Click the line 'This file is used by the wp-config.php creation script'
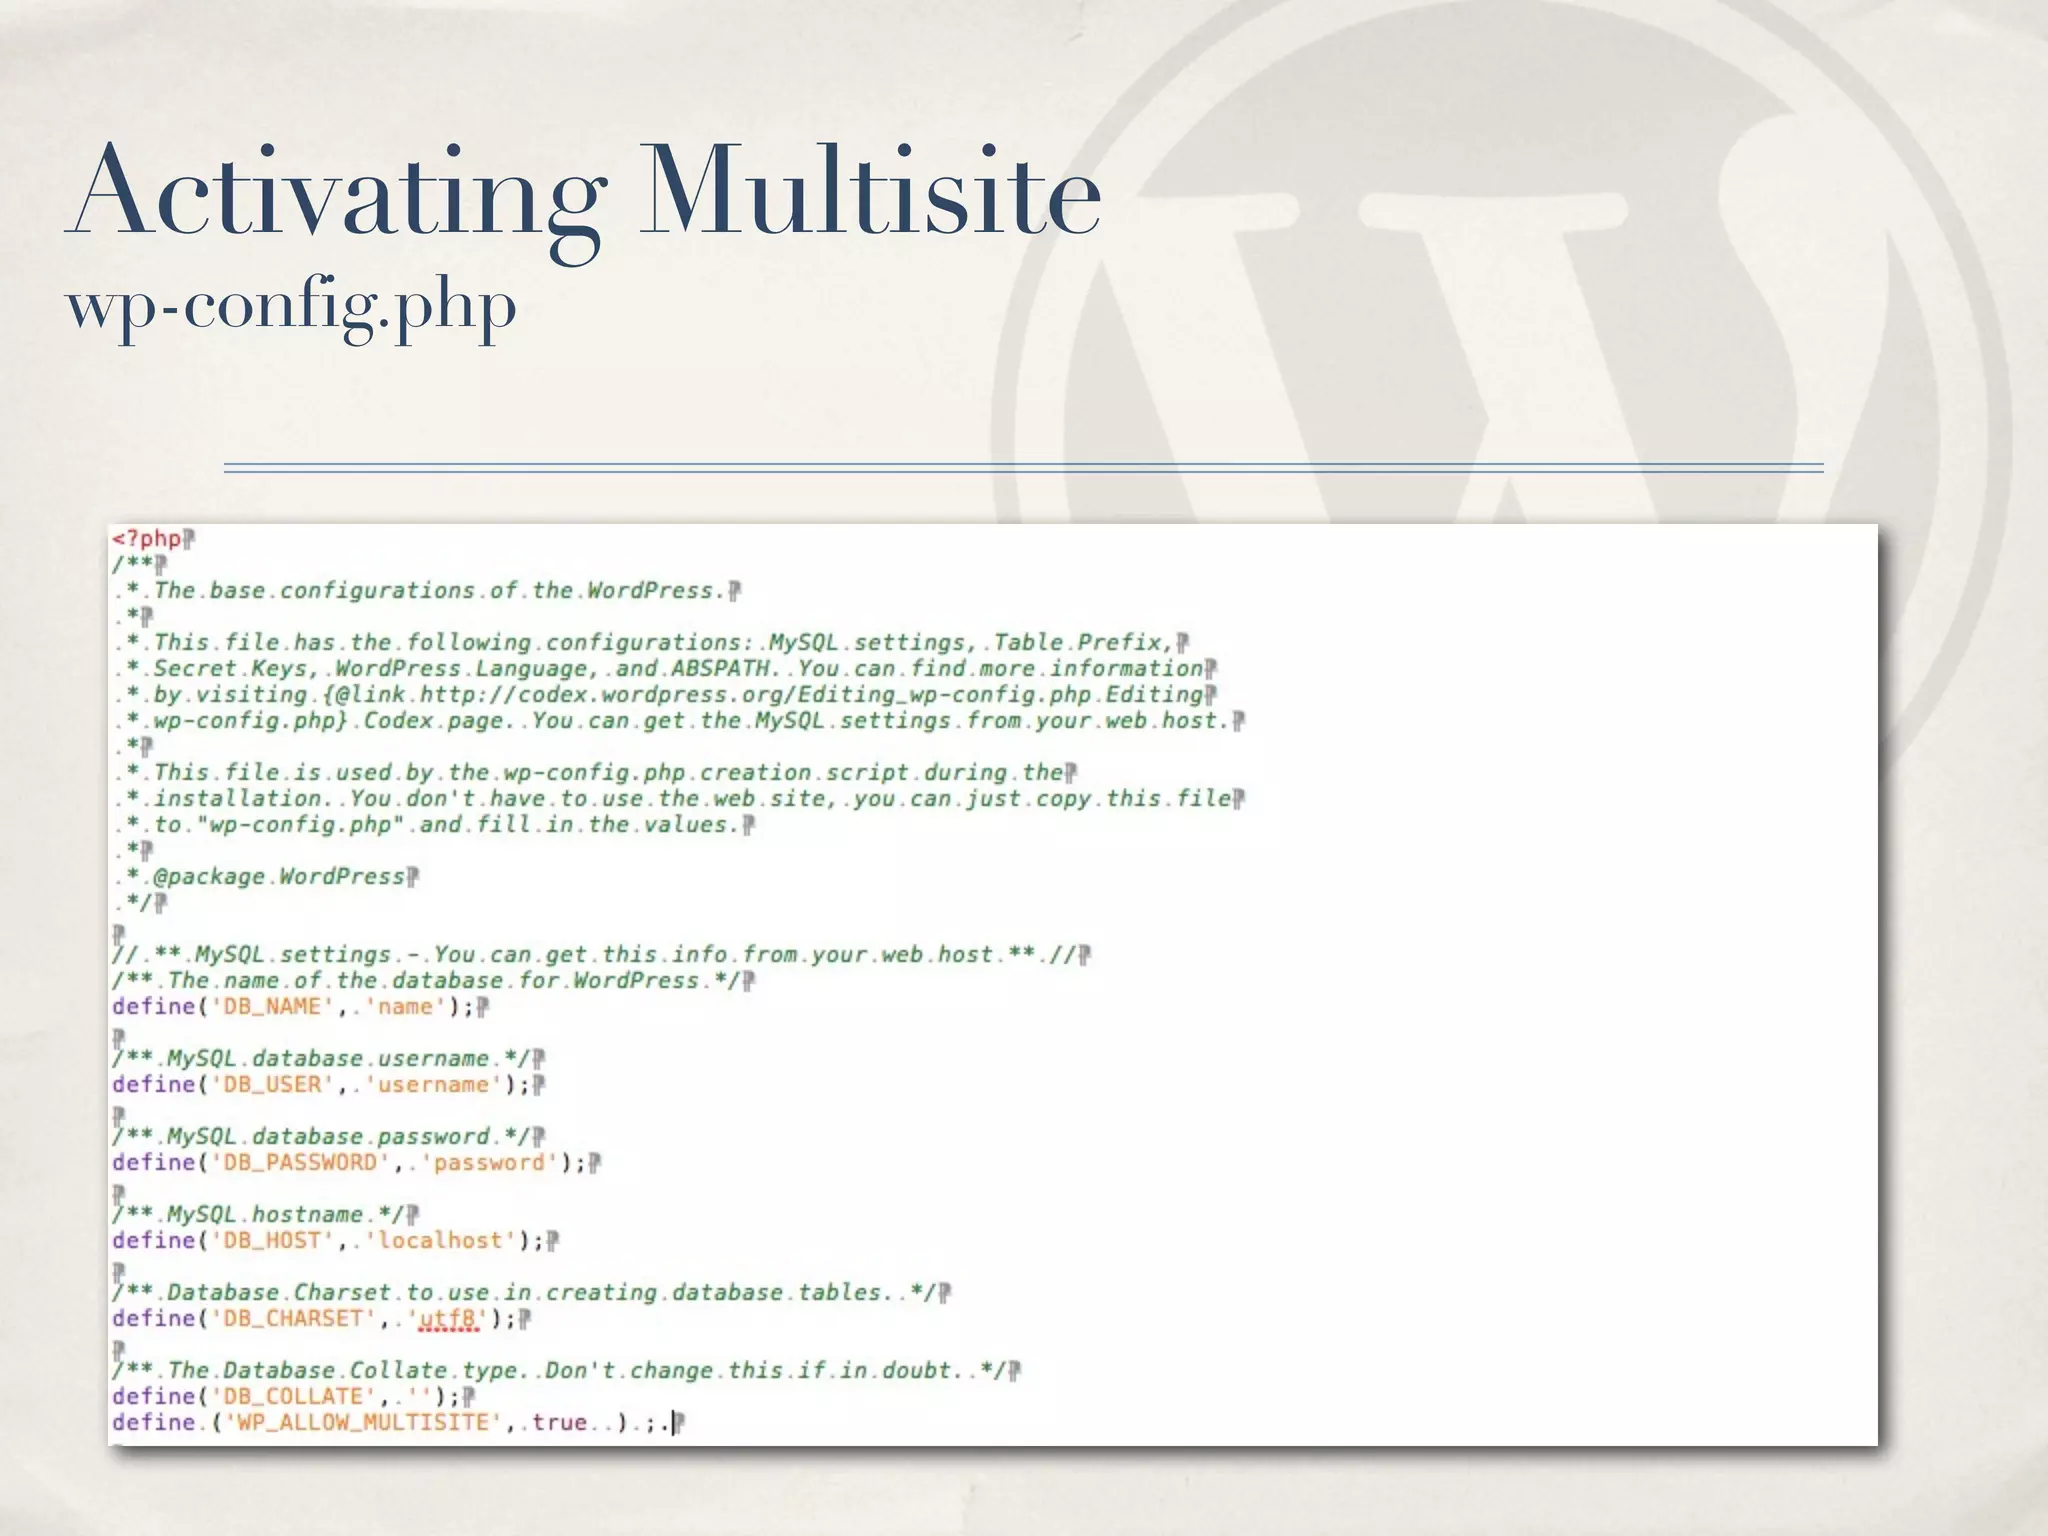This screenshot has height=1536, width=2048. 594,773
